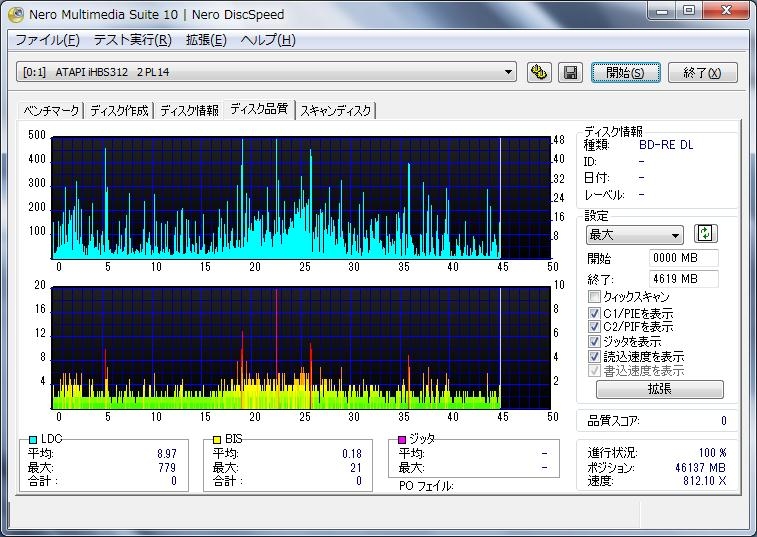The width and height of the screenshot is (757, 537).
Task: Toggle the 読込速度を表示 checkbox
Action: coord(594,357)
